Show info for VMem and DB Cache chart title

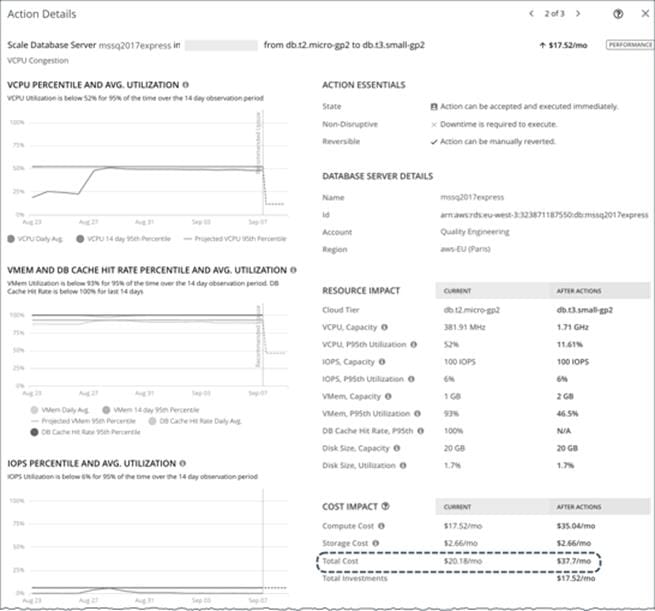pyautogui.click(x=293, y=270)
